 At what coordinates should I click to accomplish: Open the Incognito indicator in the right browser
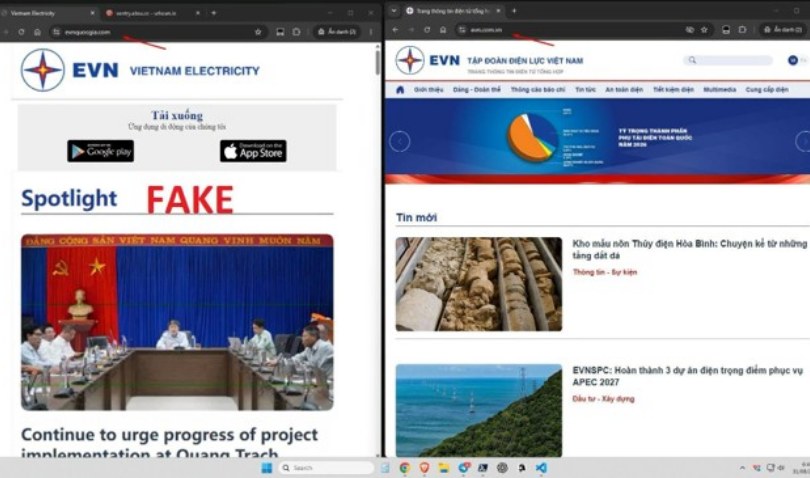[x=783, y=30]
